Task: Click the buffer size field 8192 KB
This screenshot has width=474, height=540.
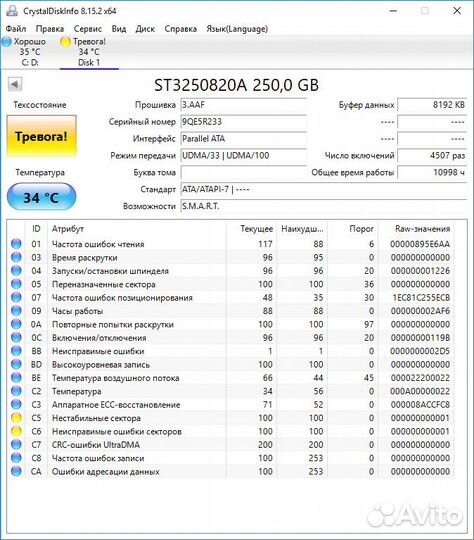Action: [x=432, y=105]
